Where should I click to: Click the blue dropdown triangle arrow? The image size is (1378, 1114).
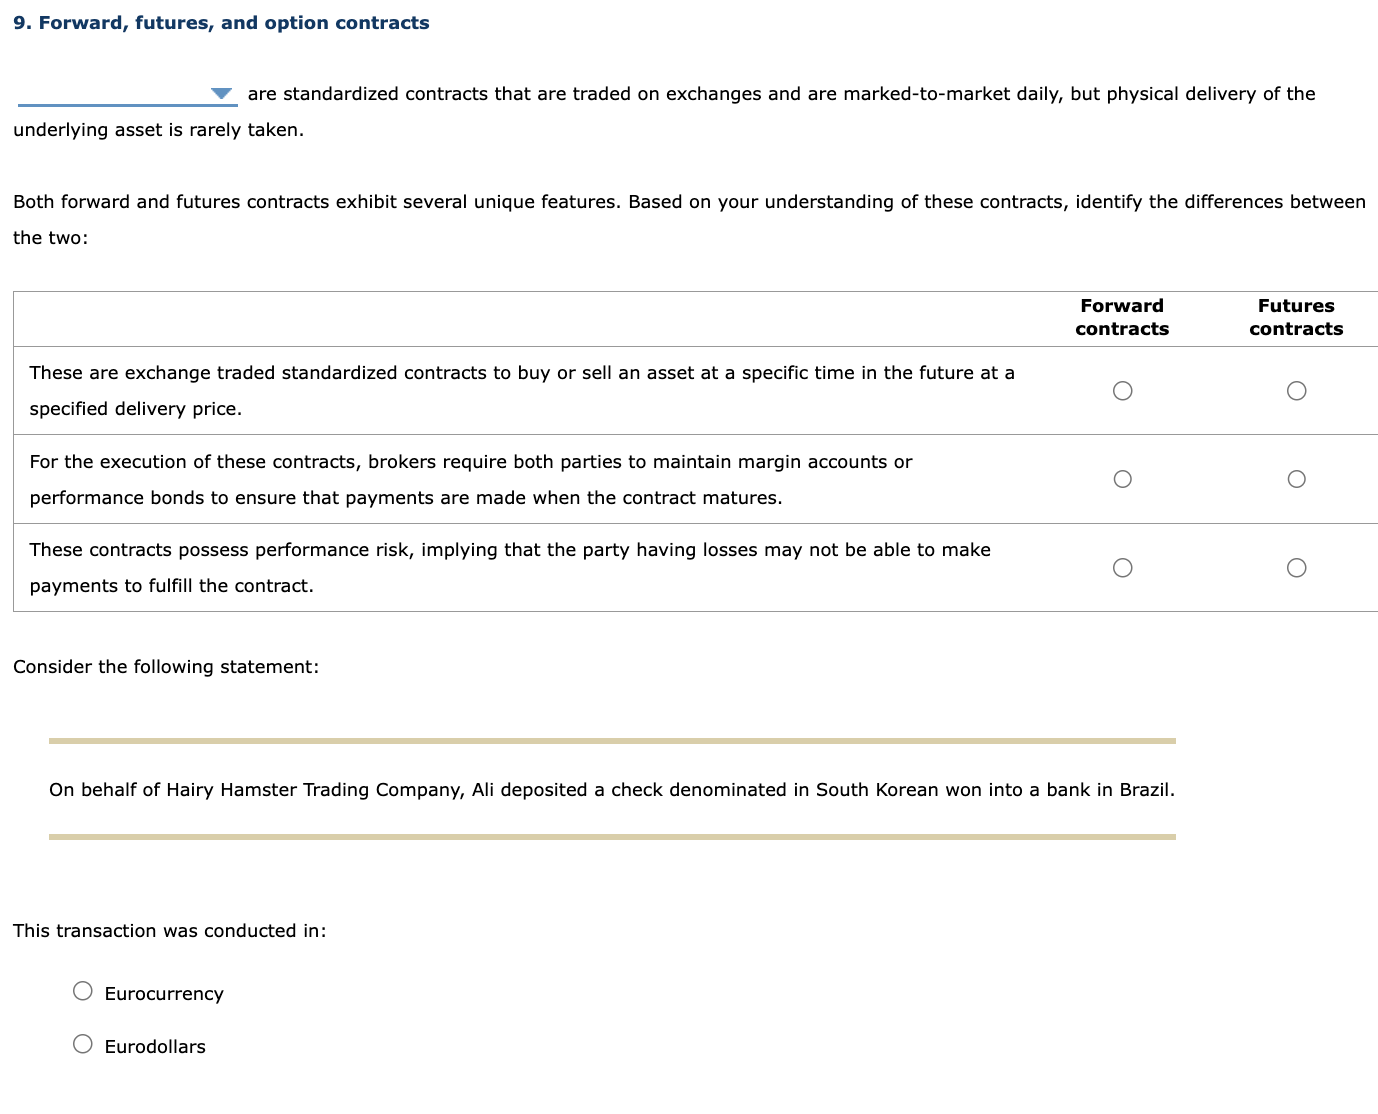coord(222,94)
